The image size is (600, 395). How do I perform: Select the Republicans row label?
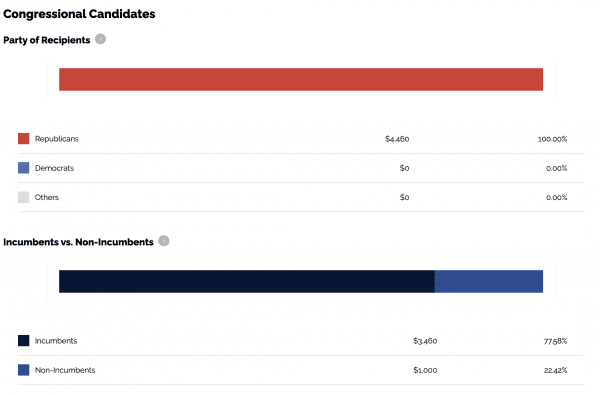click(57, 139)
